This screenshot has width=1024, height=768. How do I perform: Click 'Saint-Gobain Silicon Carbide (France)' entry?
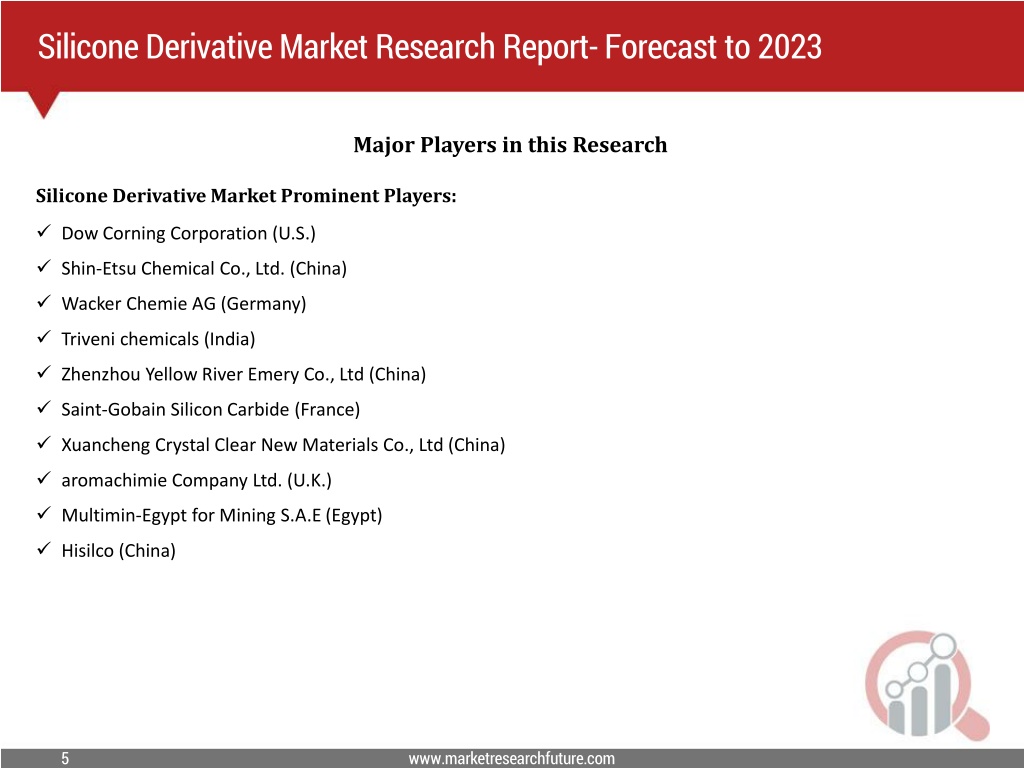(210, 409)
